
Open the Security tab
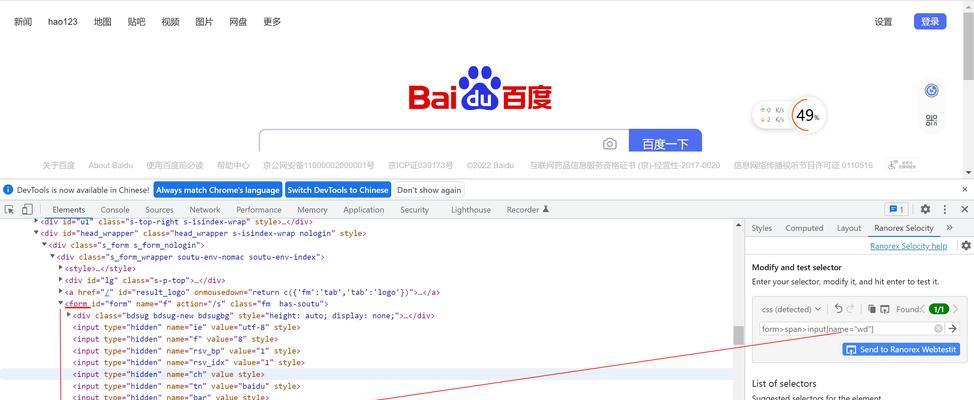coord(414,210)
